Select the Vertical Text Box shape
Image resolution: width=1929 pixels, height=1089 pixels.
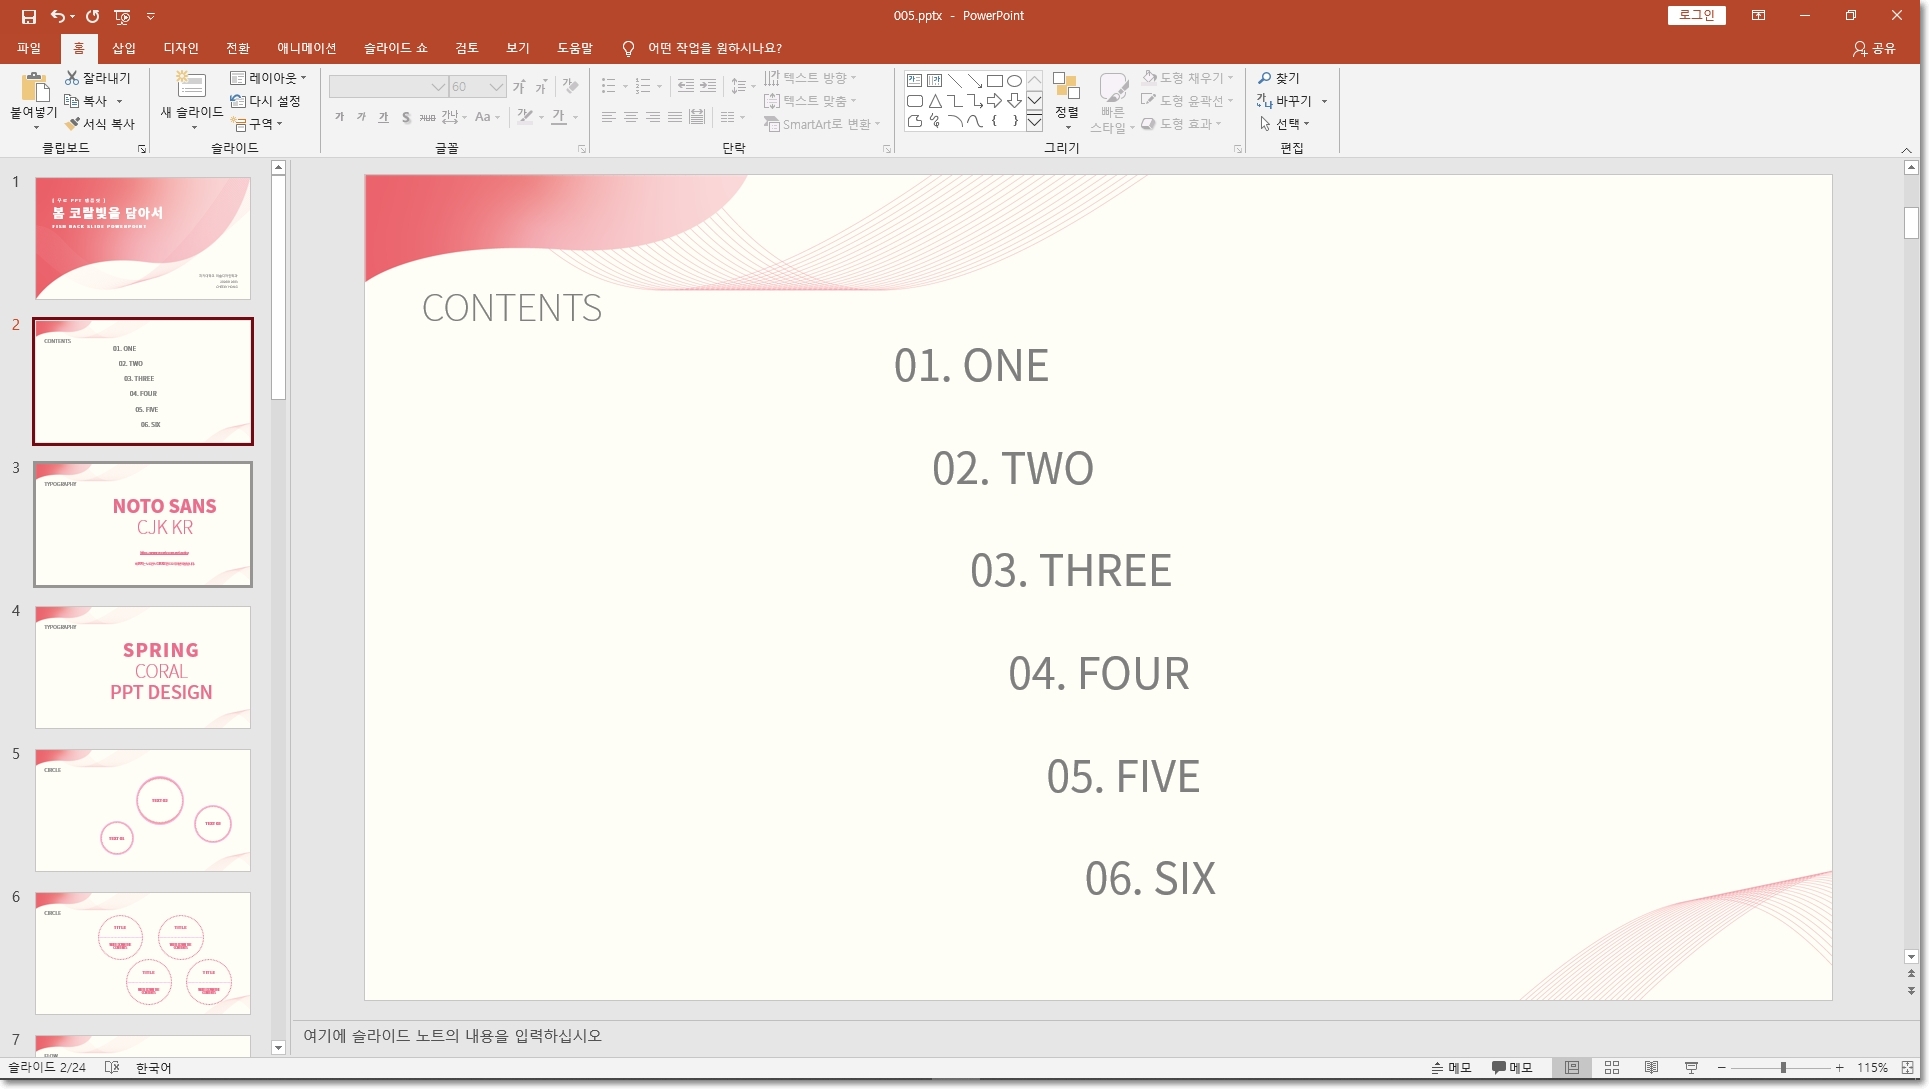tap(934, 81)
